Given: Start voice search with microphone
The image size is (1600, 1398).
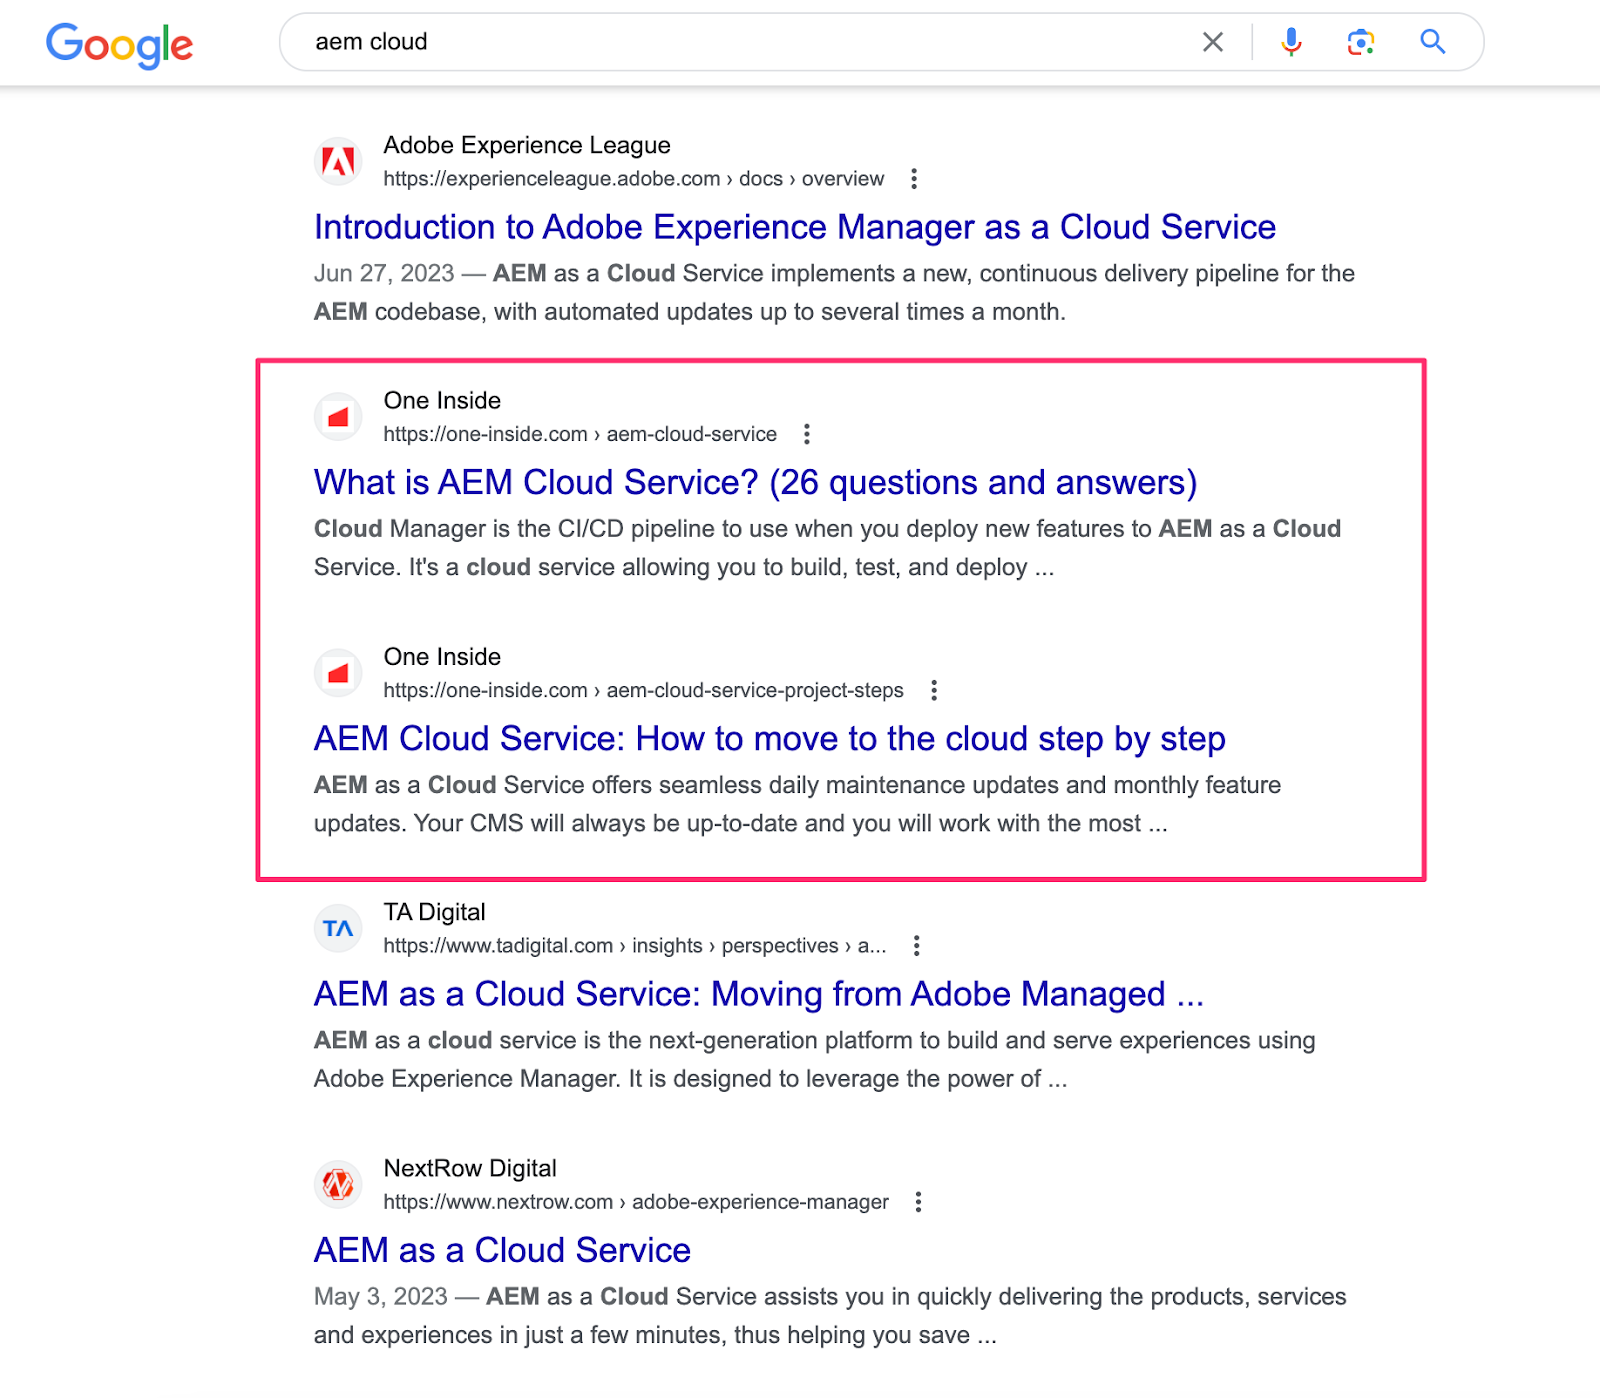Looking at the screenshot, I should pos(1291,42).
